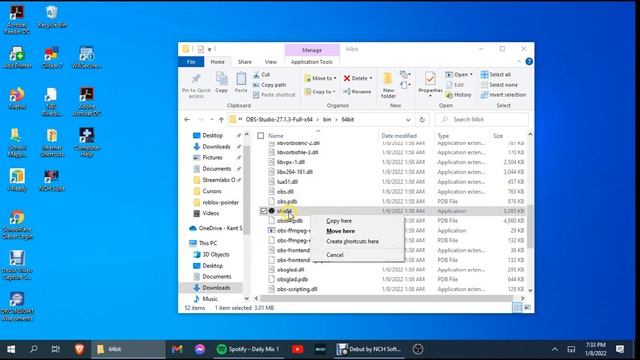Go up one folder level arrow
This screenshot has width=640, height=360.
[x=221, y=120]
